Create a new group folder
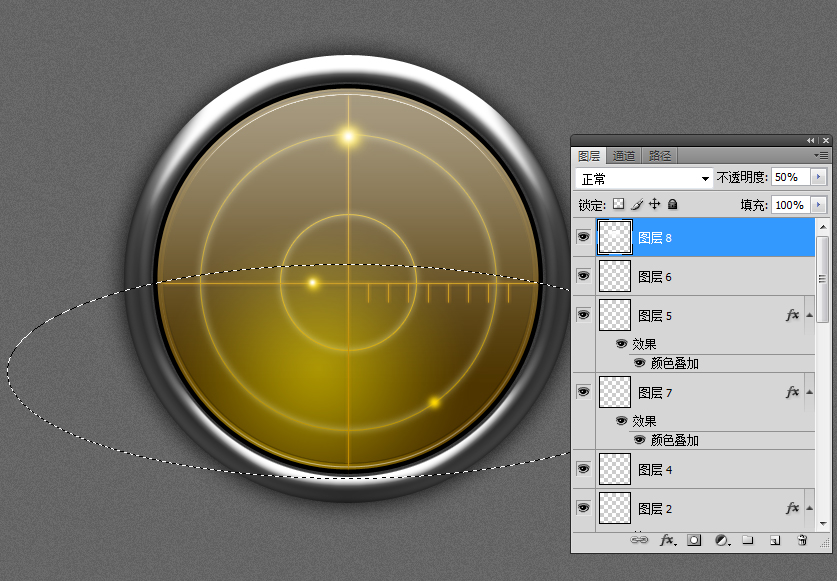837x581 pixels. (x=748, y=540)
